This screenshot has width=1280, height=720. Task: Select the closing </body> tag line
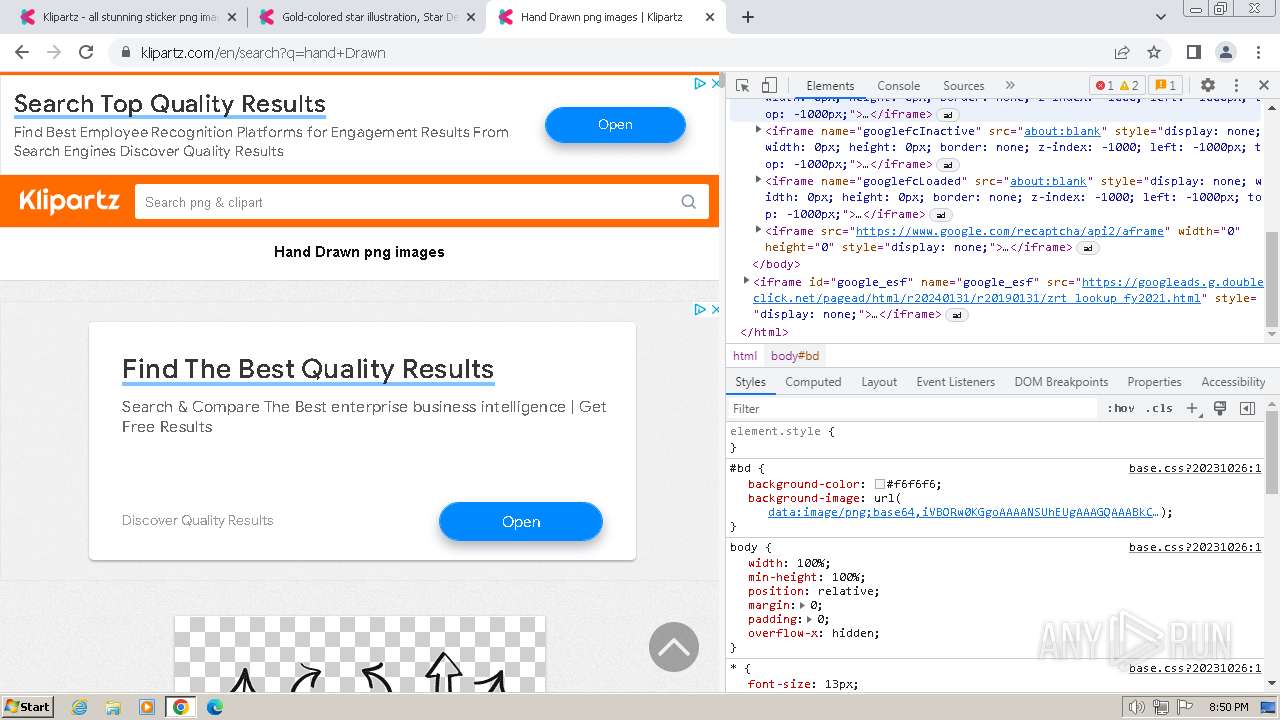point(776,264)
